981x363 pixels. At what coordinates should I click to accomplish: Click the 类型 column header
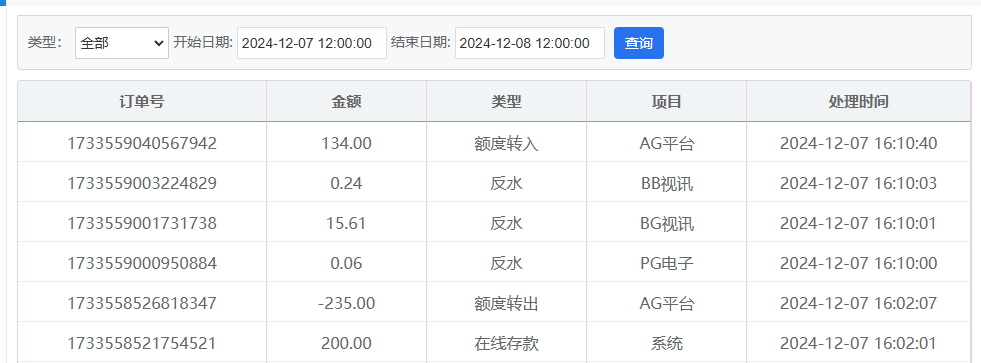[x=507, y=101]
